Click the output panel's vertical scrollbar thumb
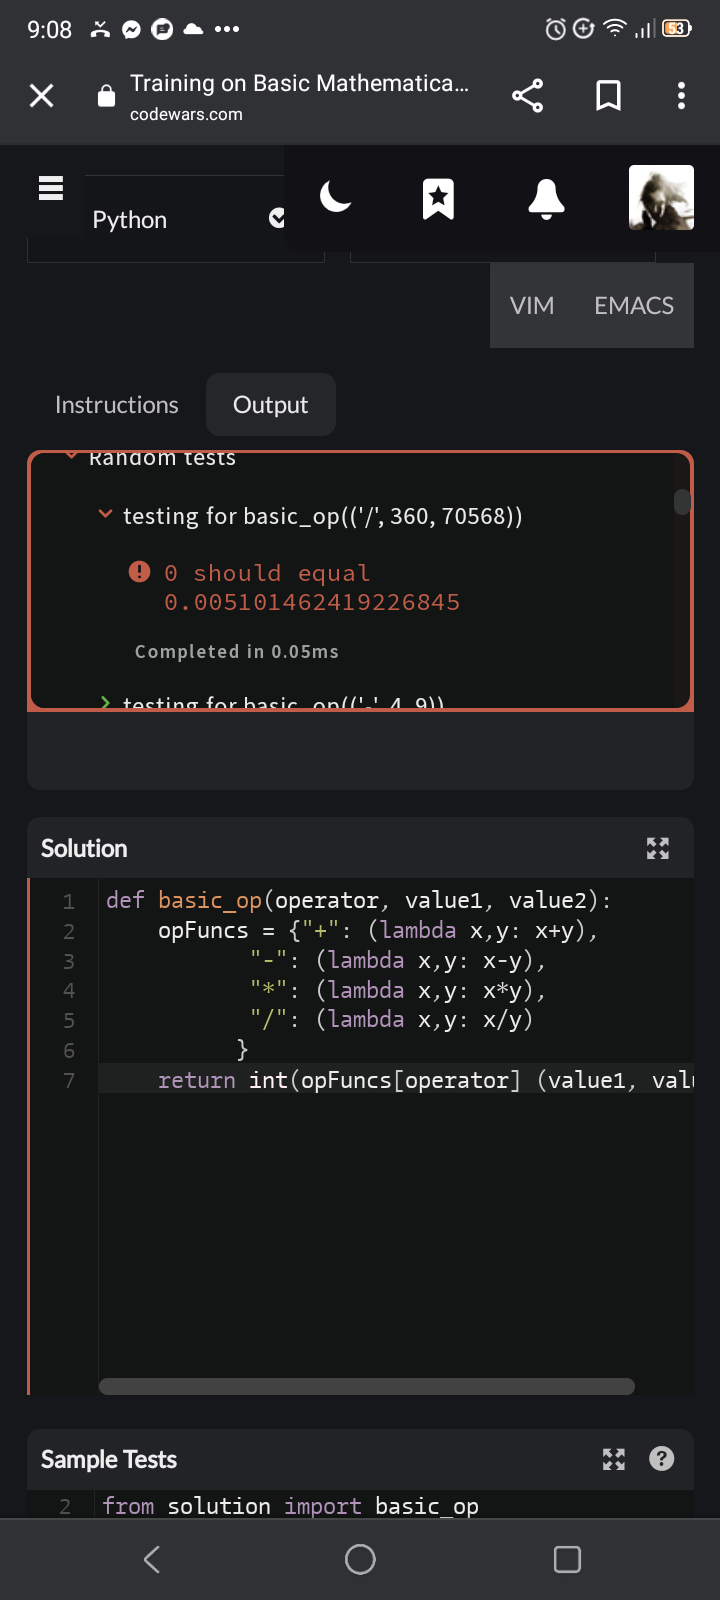This screenshot has height=1600, width=720. [x=683, y=502]
